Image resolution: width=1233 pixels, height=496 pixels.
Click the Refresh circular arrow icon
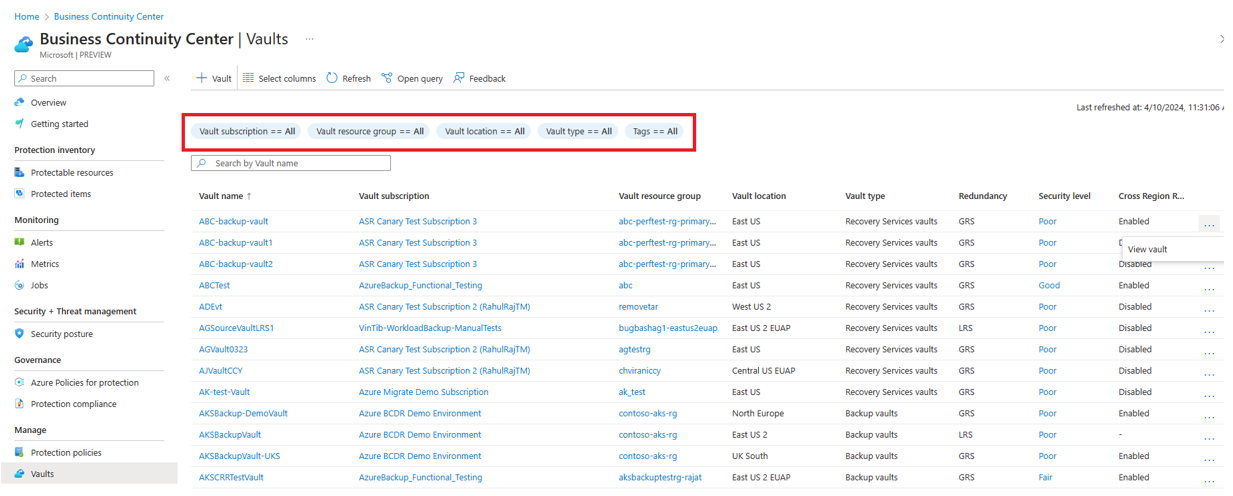(332, 78)
